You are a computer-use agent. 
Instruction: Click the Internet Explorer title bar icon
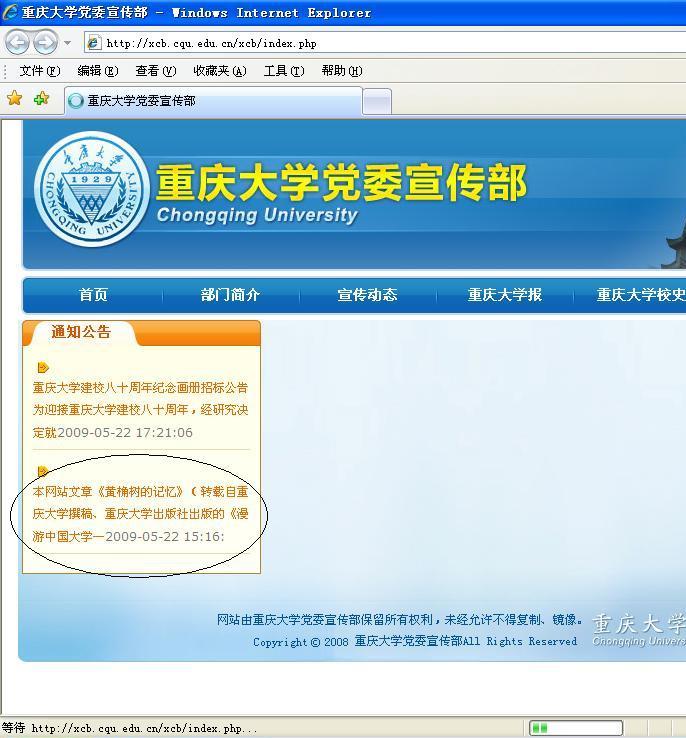(x=9, y=12)
